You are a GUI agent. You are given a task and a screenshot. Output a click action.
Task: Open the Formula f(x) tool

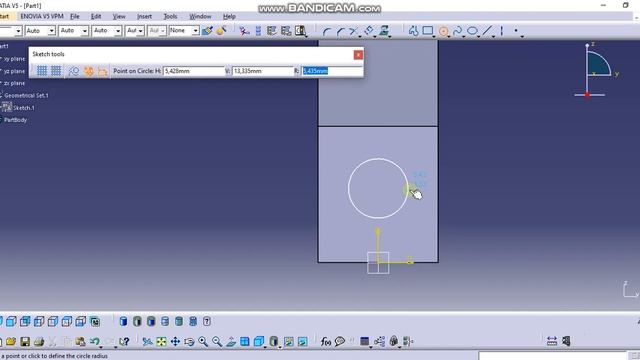(325, 341)
